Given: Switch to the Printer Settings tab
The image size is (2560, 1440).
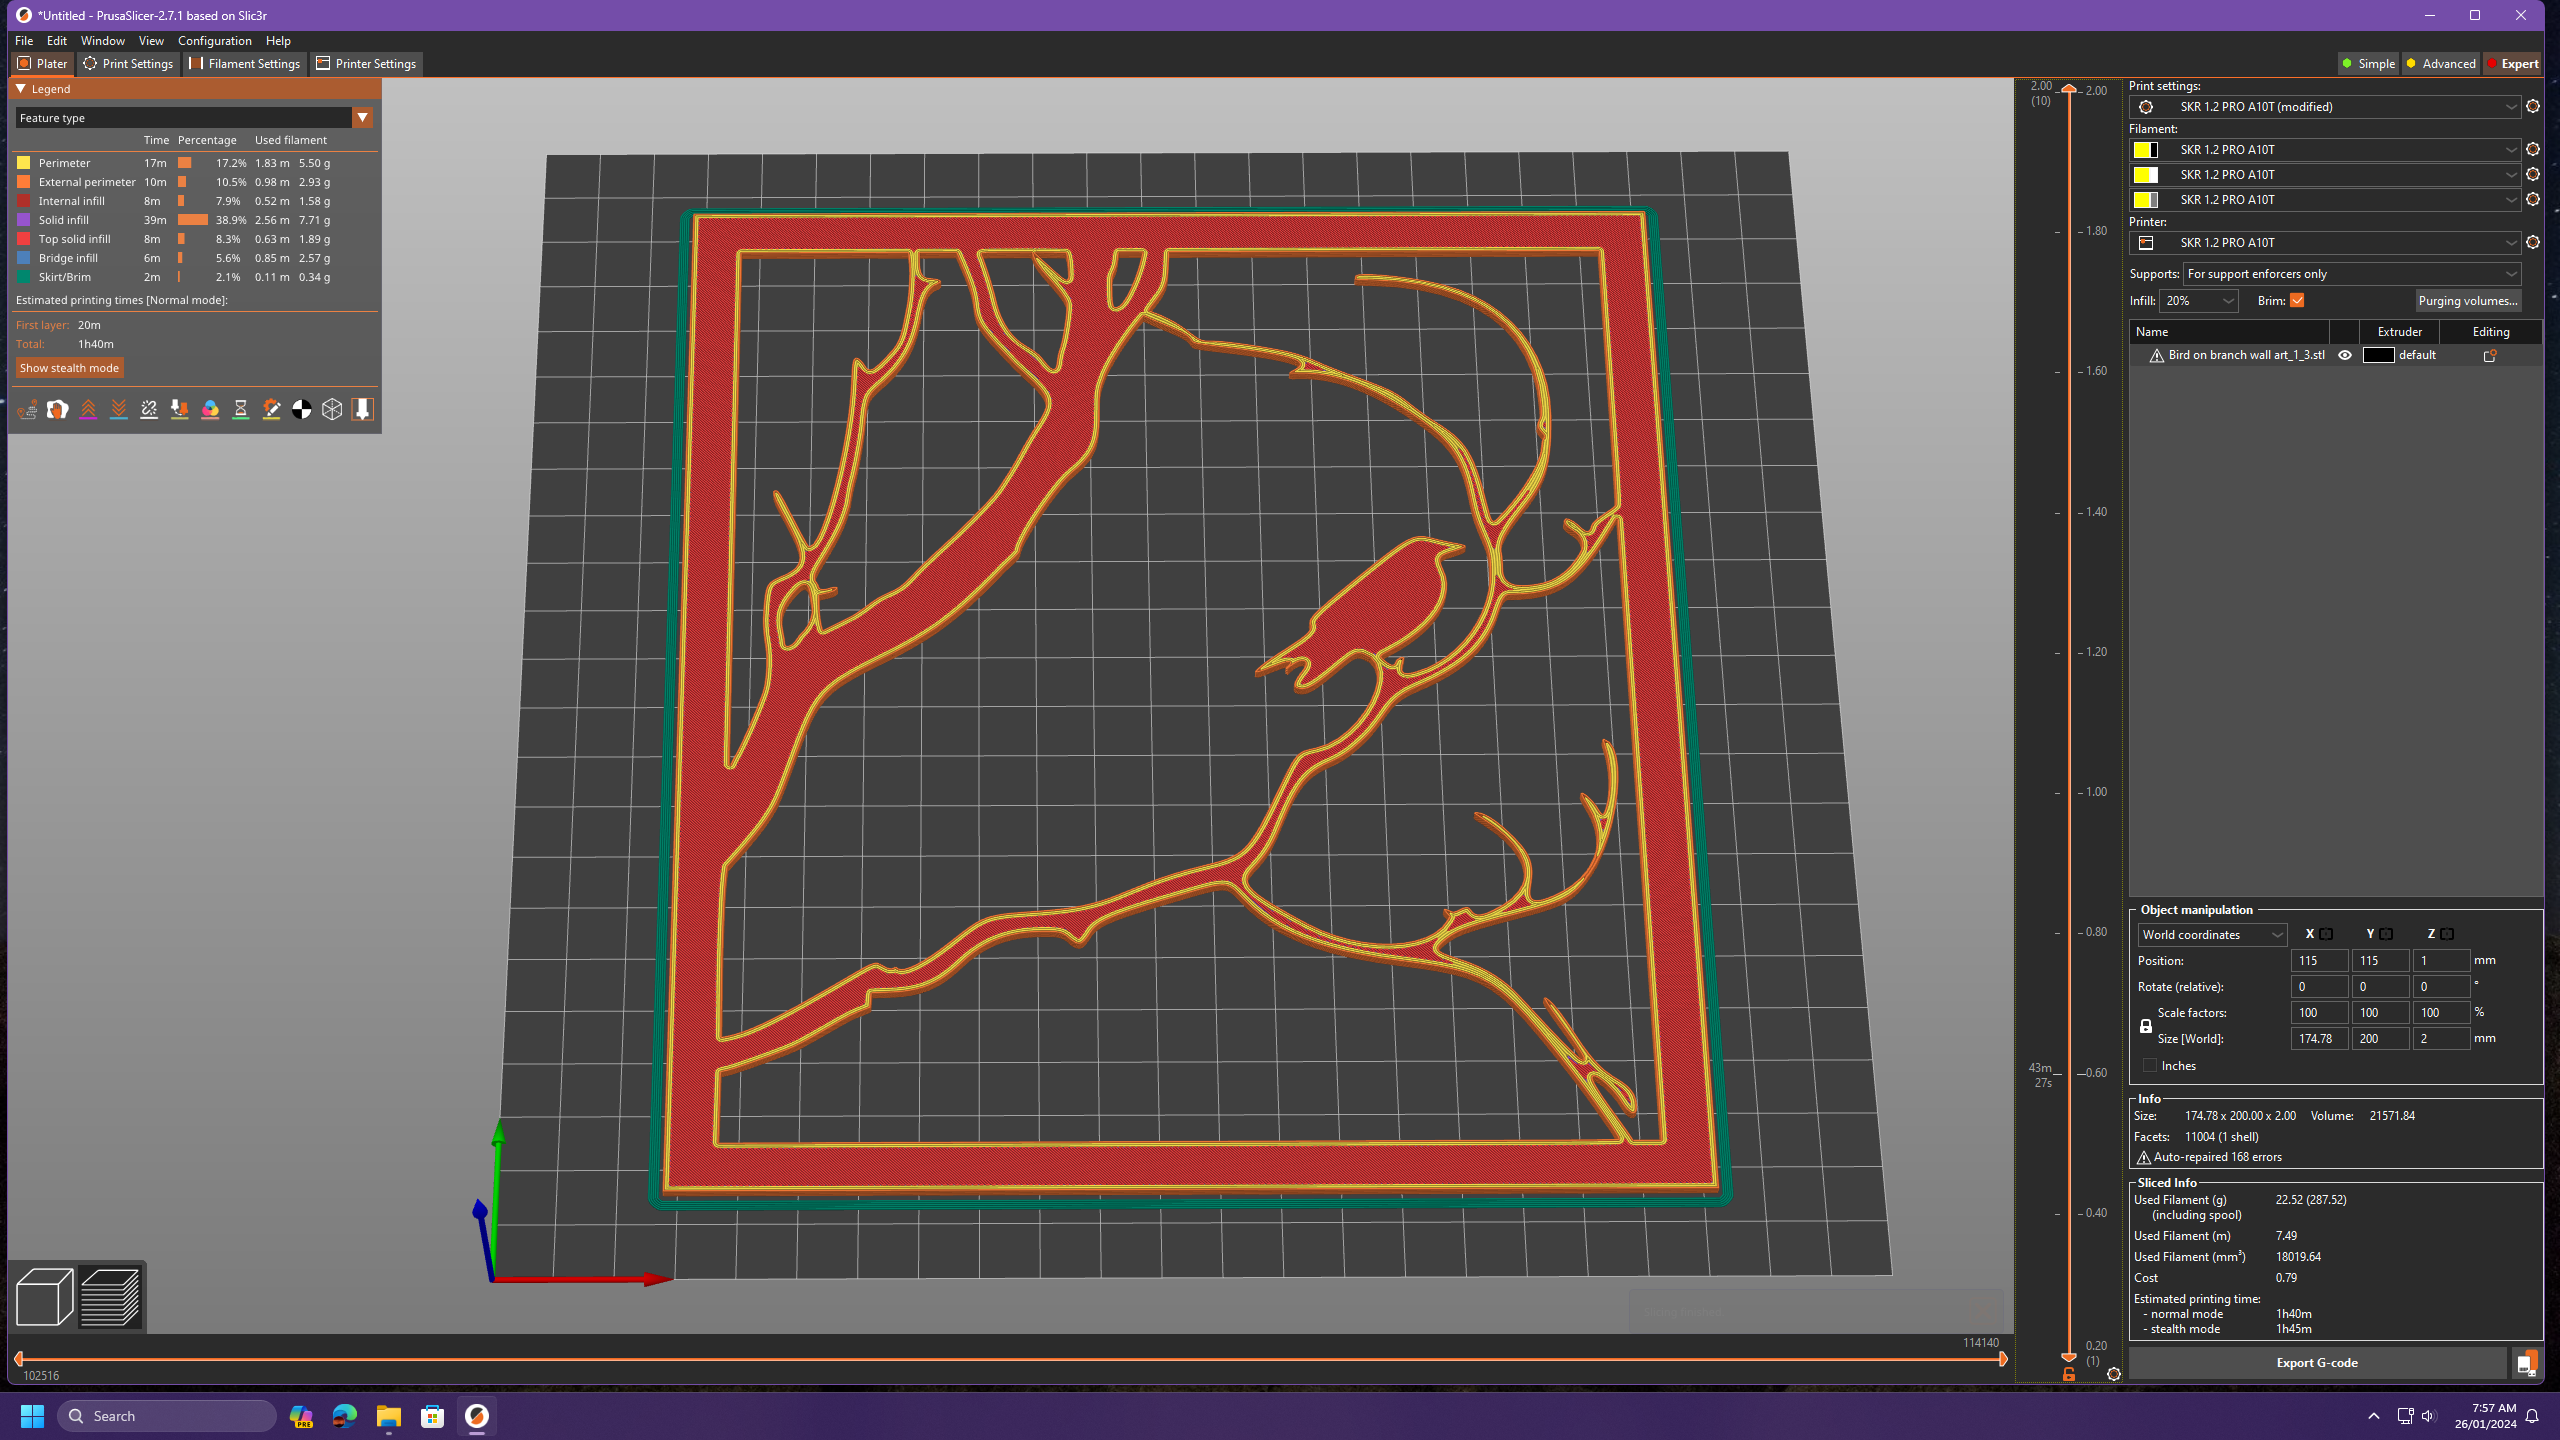Looking at the screenshot, I should click(x=366, y=63).
